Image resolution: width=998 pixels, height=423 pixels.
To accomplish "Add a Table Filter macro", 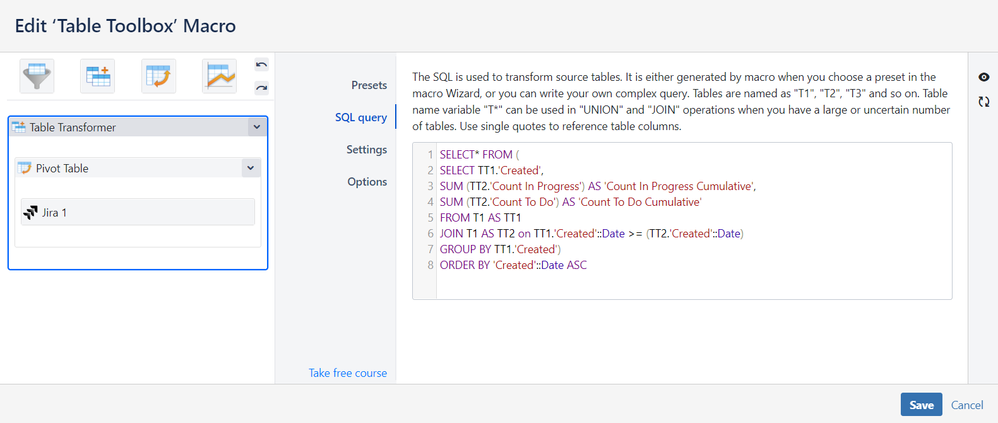I will pos(37,75).
